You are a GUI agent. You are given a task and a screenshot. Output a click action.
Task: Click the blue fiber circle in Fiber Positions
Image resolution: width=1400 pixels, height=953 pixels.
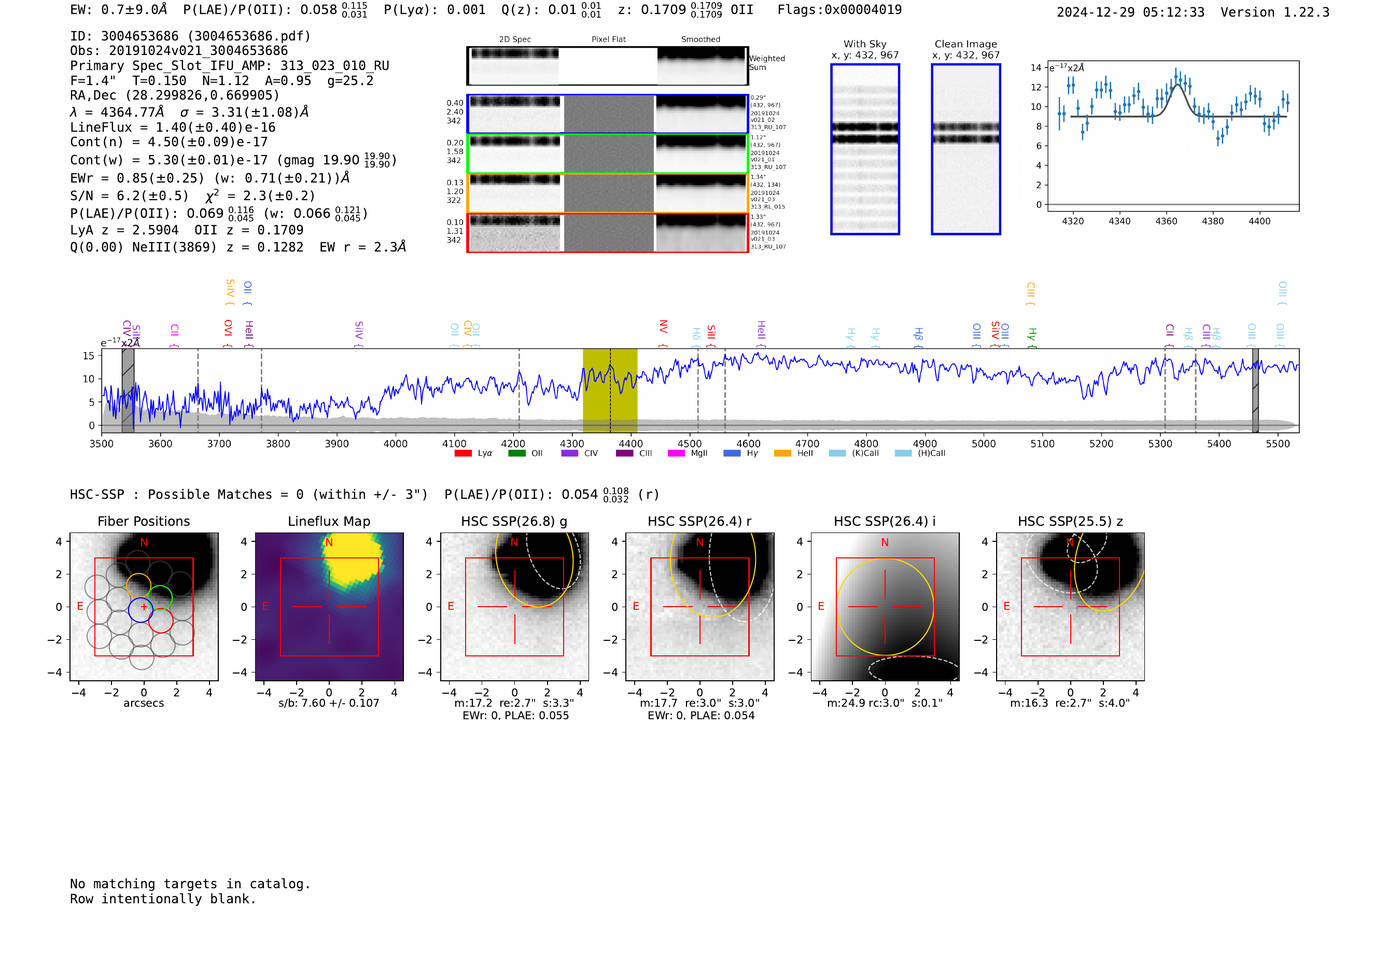point(140,610)
